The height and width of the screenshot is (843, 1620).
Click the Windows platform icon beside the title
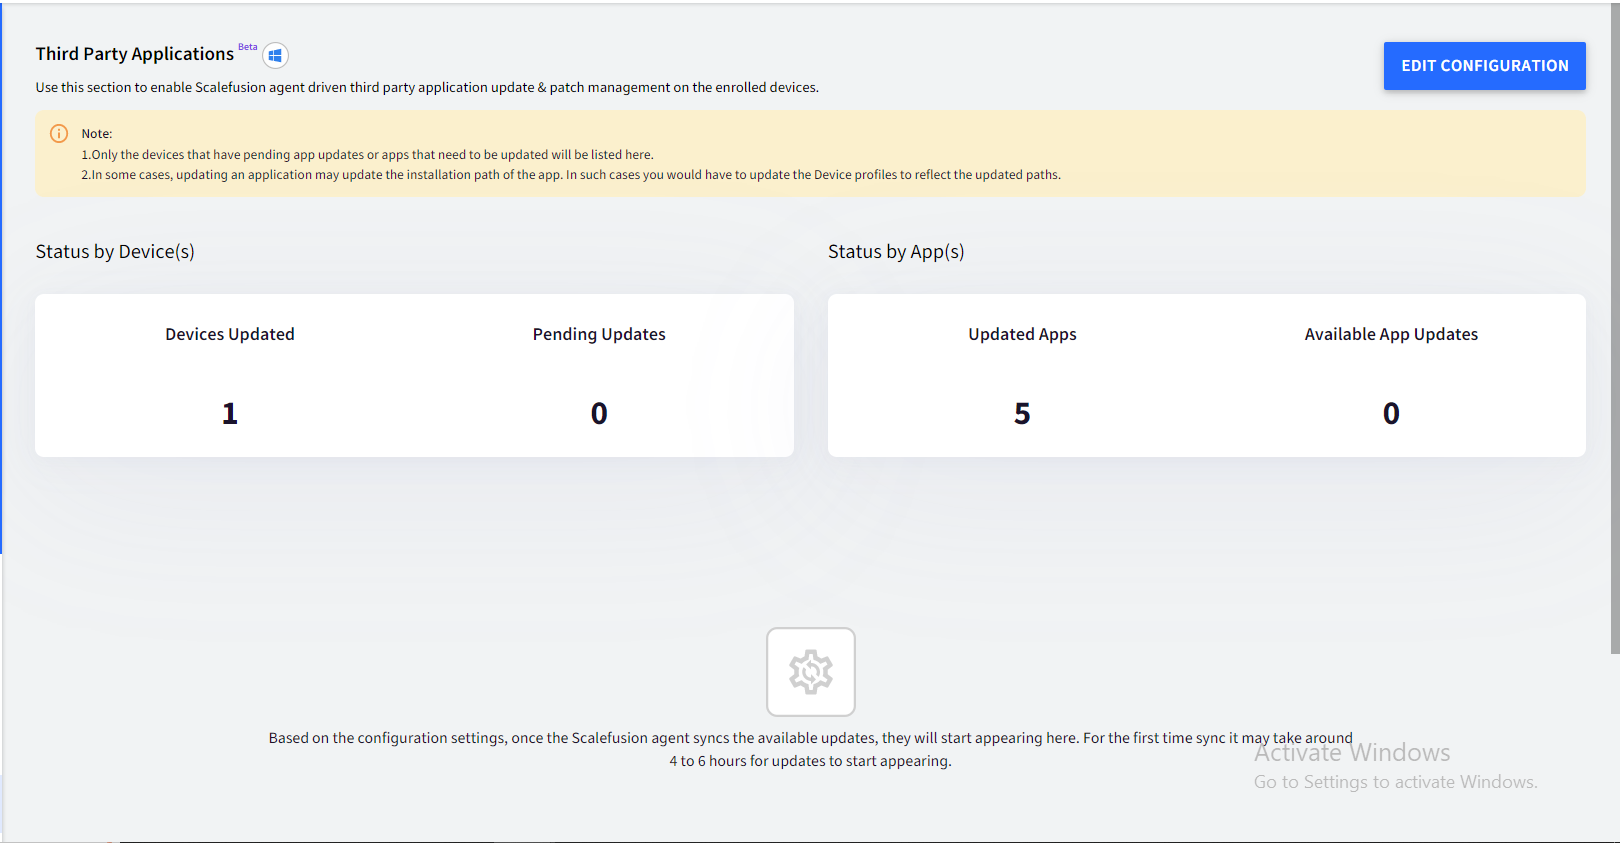tap(275, 56)
